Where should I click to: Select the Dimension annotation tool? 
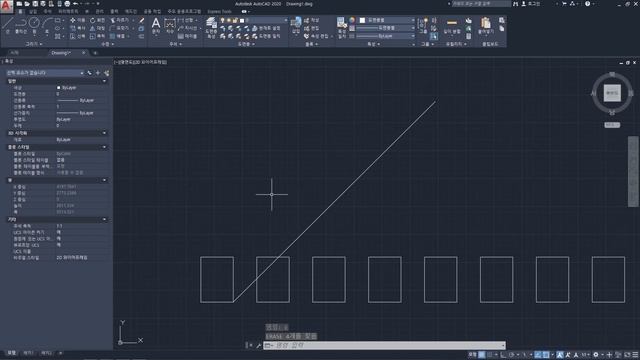(x=170, y=25)
